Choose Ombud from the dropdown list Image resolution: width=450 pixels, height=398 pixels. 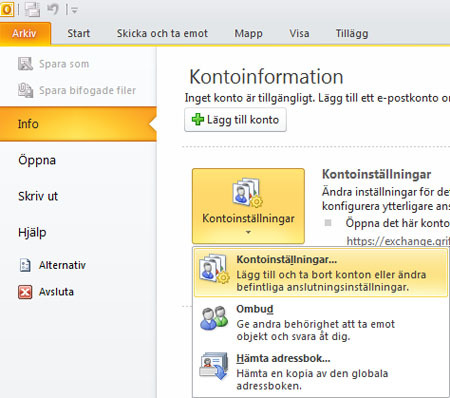(321, 322)
